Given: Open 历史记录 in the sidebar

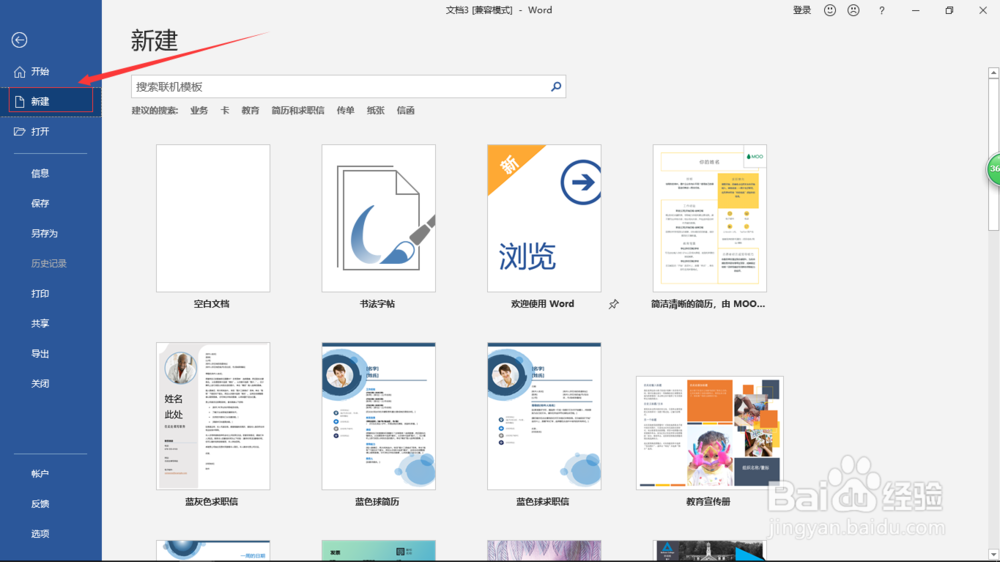Looking at the screenshot, I should point(49,263).
